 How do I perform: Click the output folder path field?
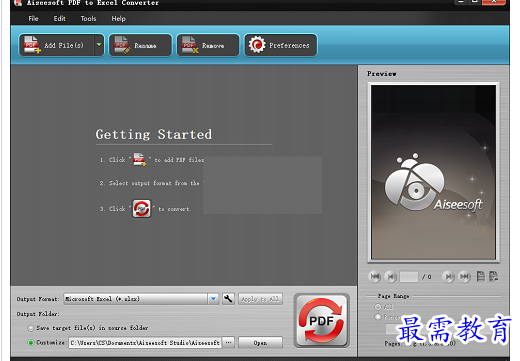coord(145,343)
